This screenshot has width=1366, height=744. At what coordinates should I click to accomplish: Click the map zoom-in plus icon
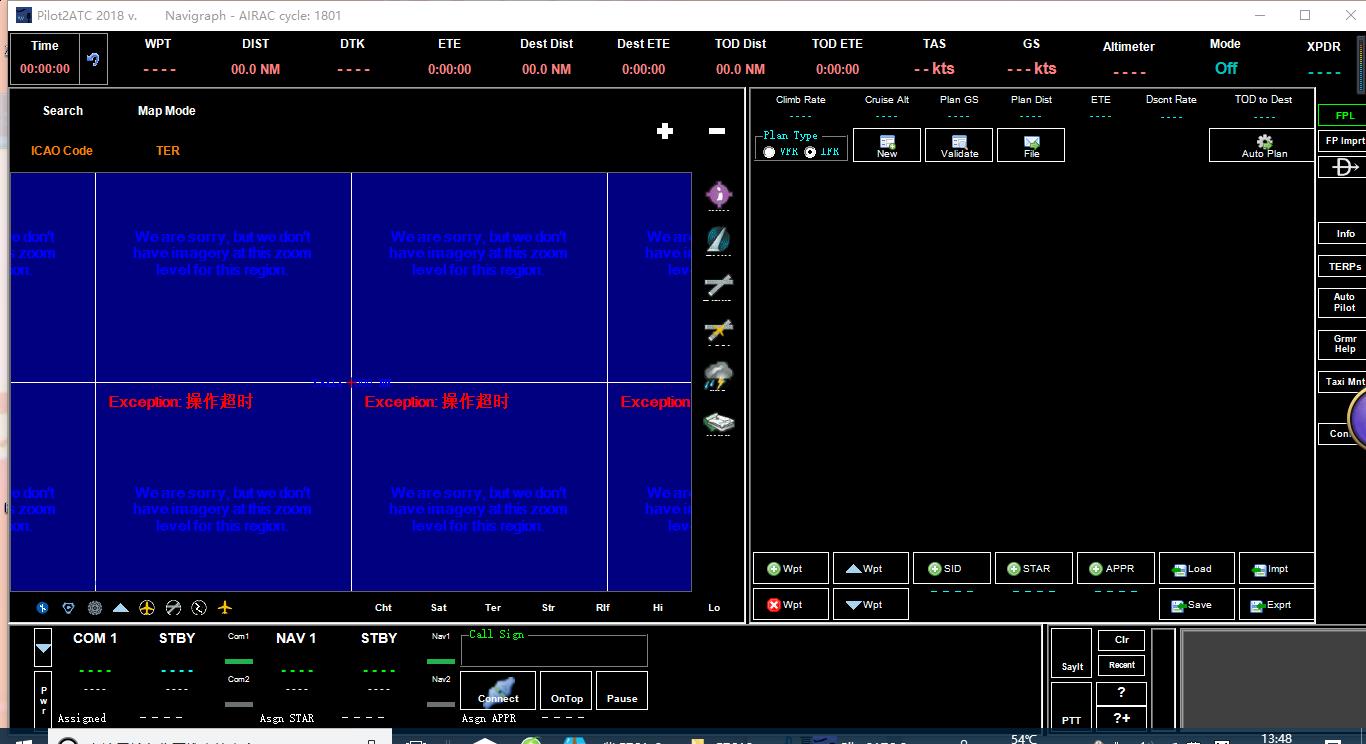pyautogui.click(x=665, y=131)
